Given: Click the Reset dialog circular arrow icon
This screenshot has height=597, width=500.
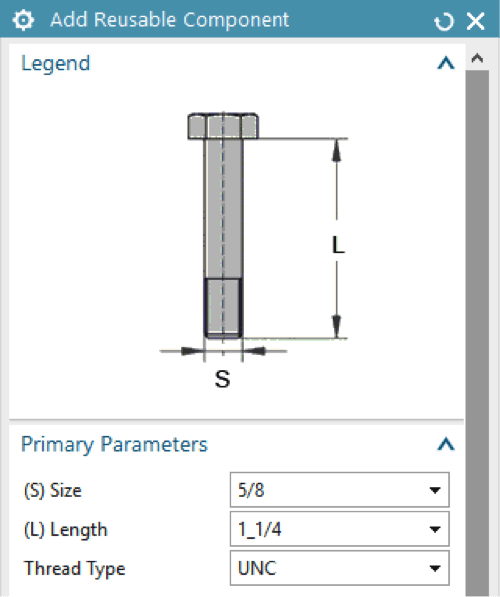Looking at the screenshot, I should (x=444, y=21).
